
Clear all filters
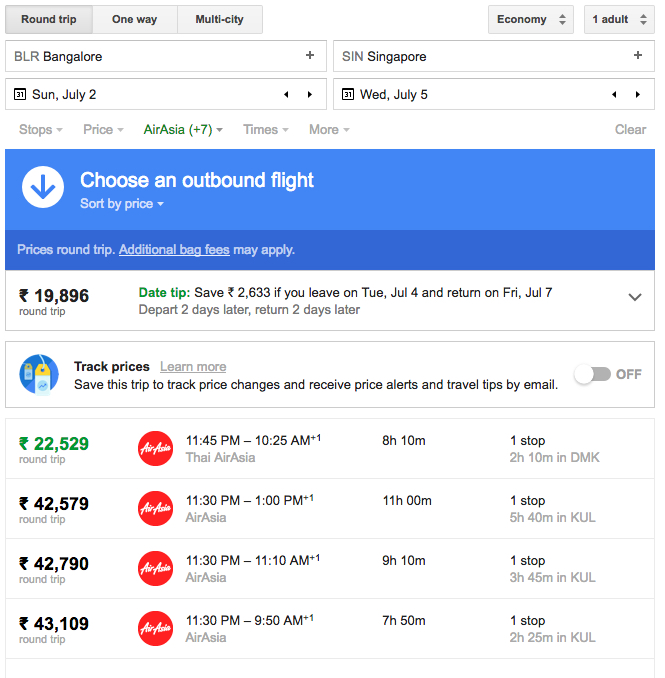[x=630, y=130]
